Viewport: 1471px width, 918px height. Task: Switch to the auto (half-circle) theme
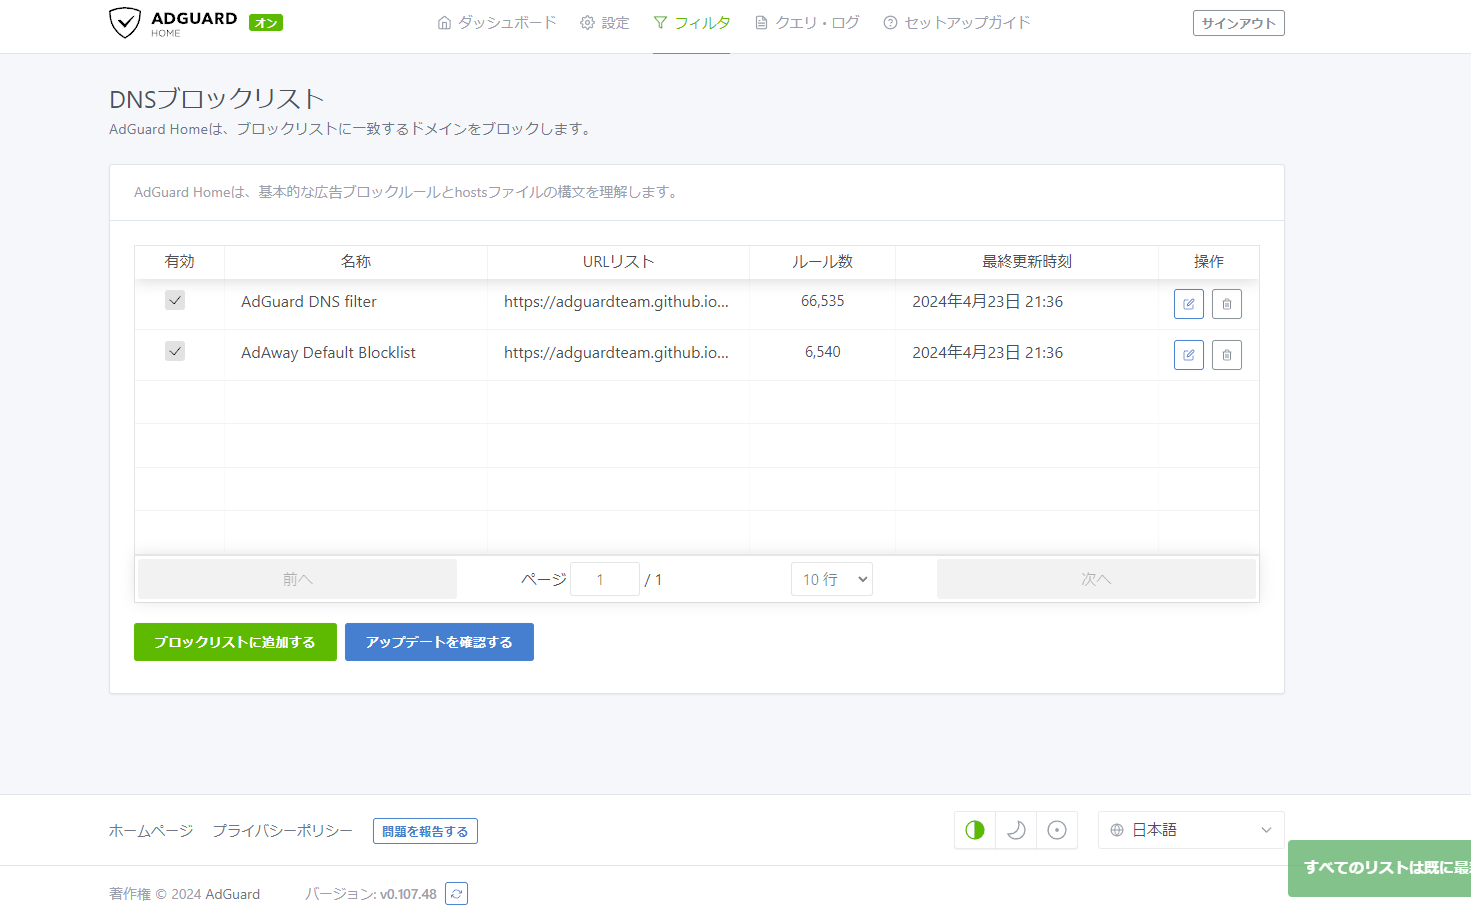coord(975,830)
